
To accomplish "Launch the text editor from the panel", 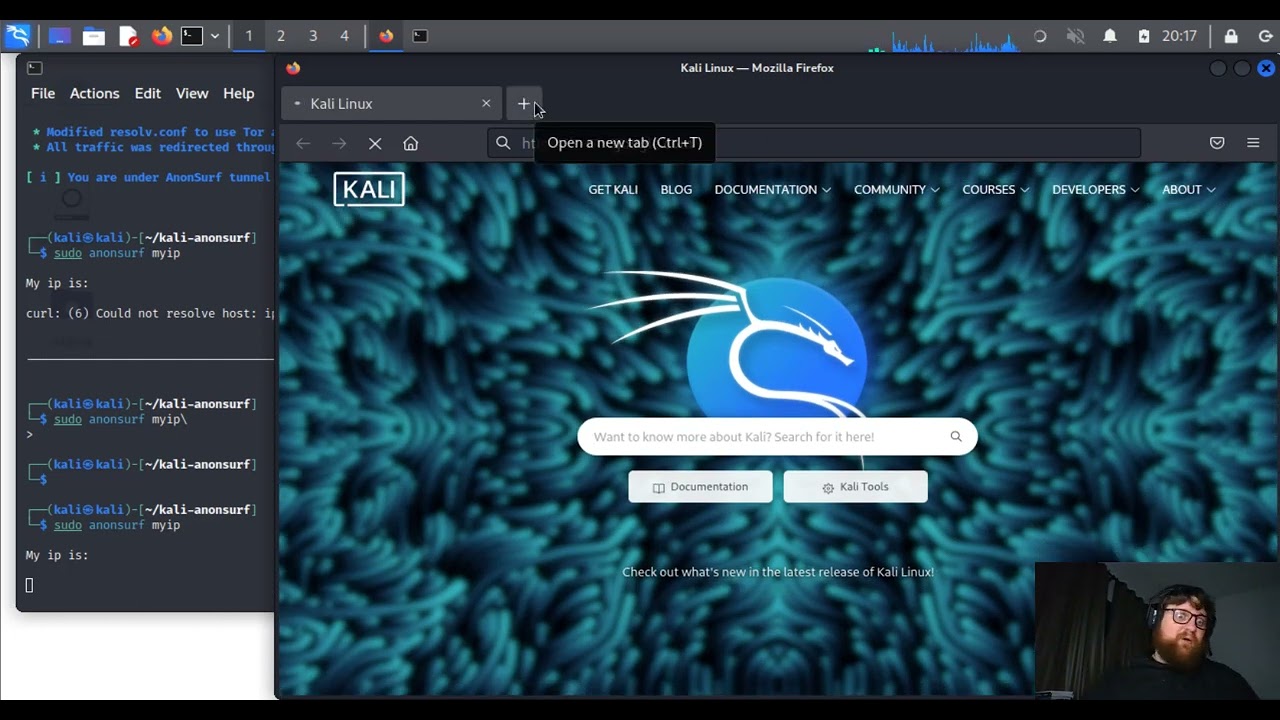I will tap(128, 36).
